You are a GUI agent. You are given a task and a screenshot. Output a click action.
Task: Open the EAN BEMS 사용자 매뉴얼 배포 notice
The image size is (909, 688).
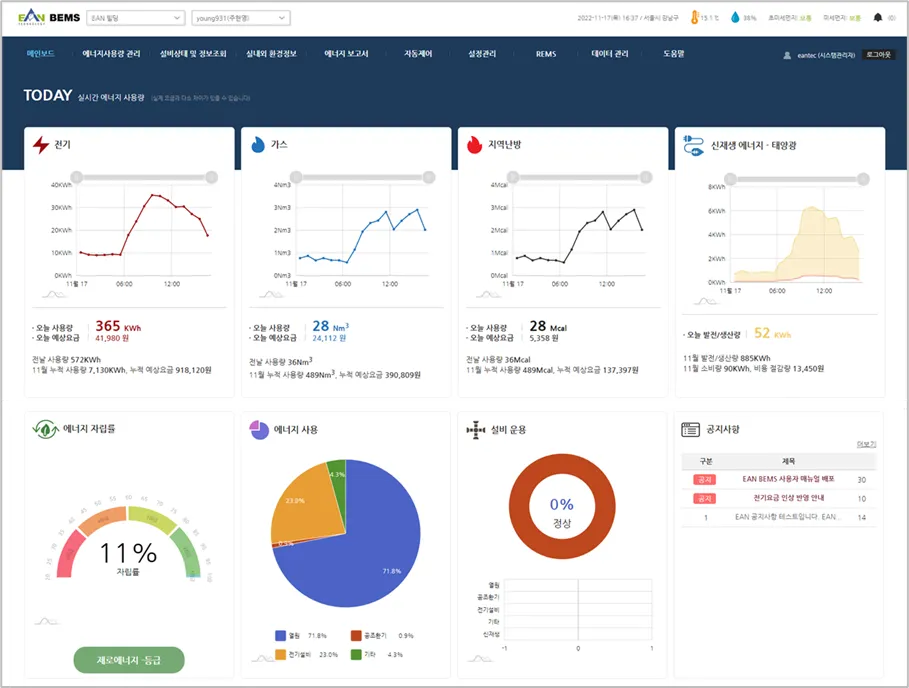coord(788,479)
